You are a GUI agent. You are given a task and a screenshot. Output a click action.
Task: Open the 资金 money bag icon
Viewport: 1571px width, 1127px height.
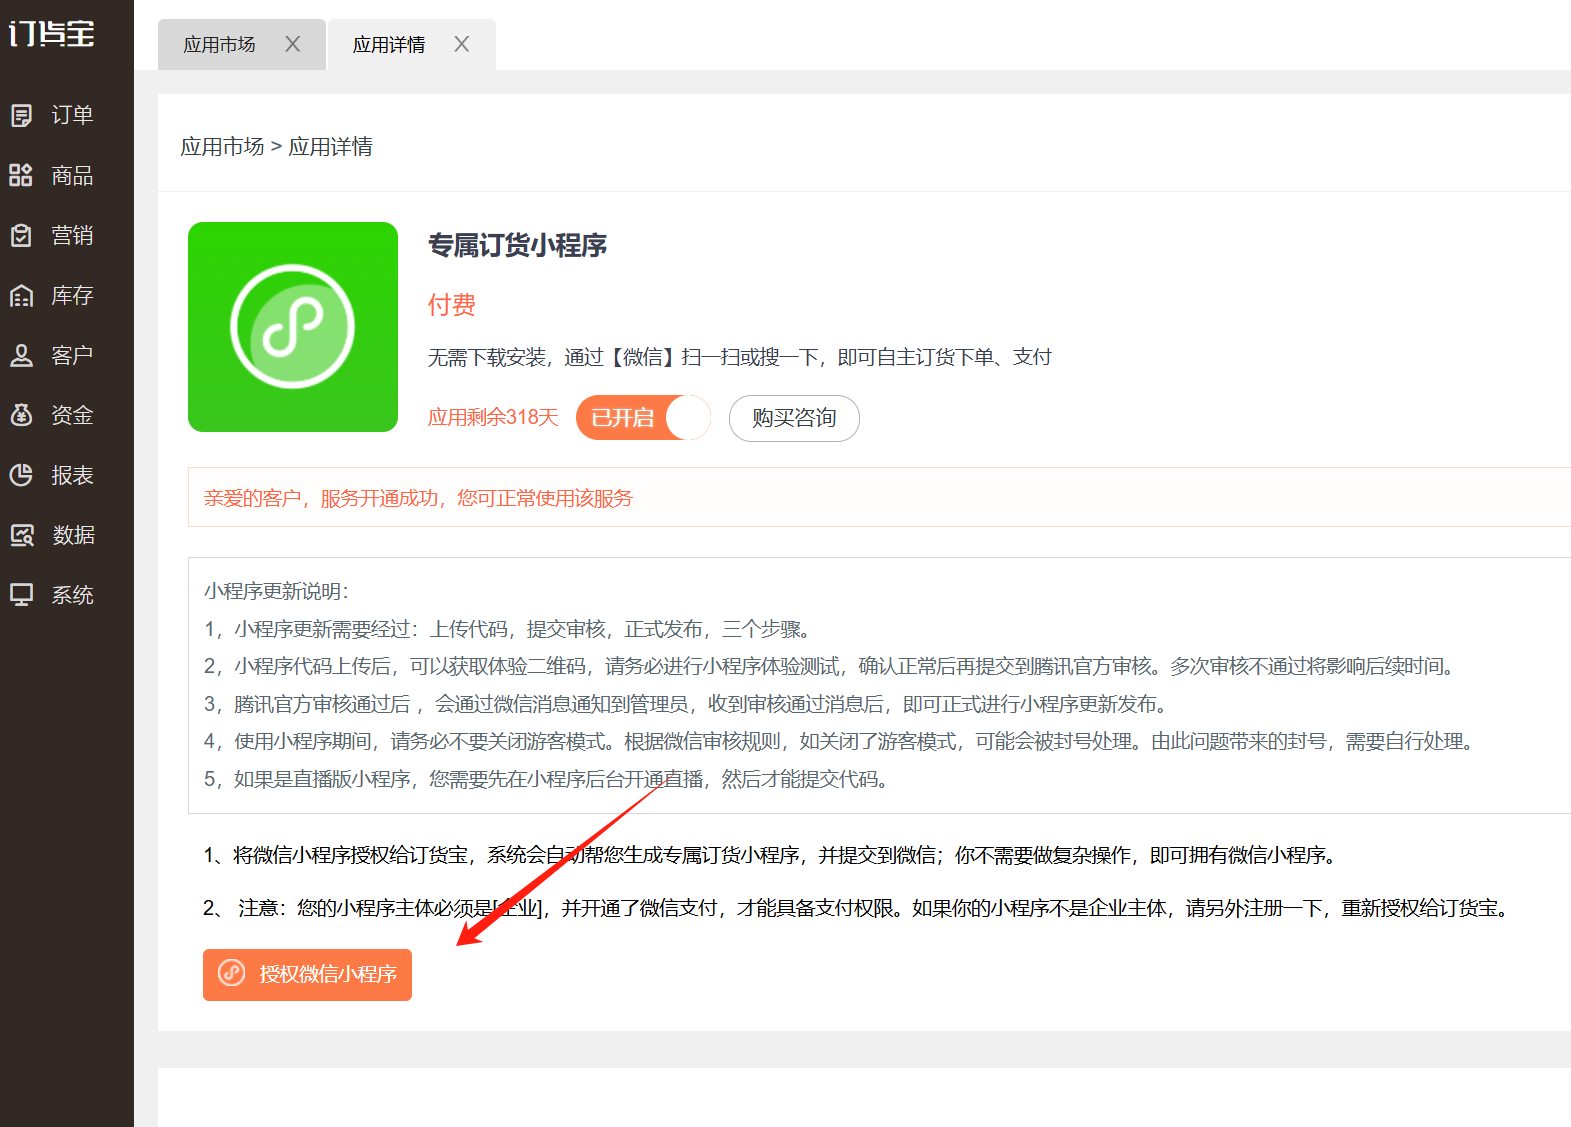click(21, 415)
